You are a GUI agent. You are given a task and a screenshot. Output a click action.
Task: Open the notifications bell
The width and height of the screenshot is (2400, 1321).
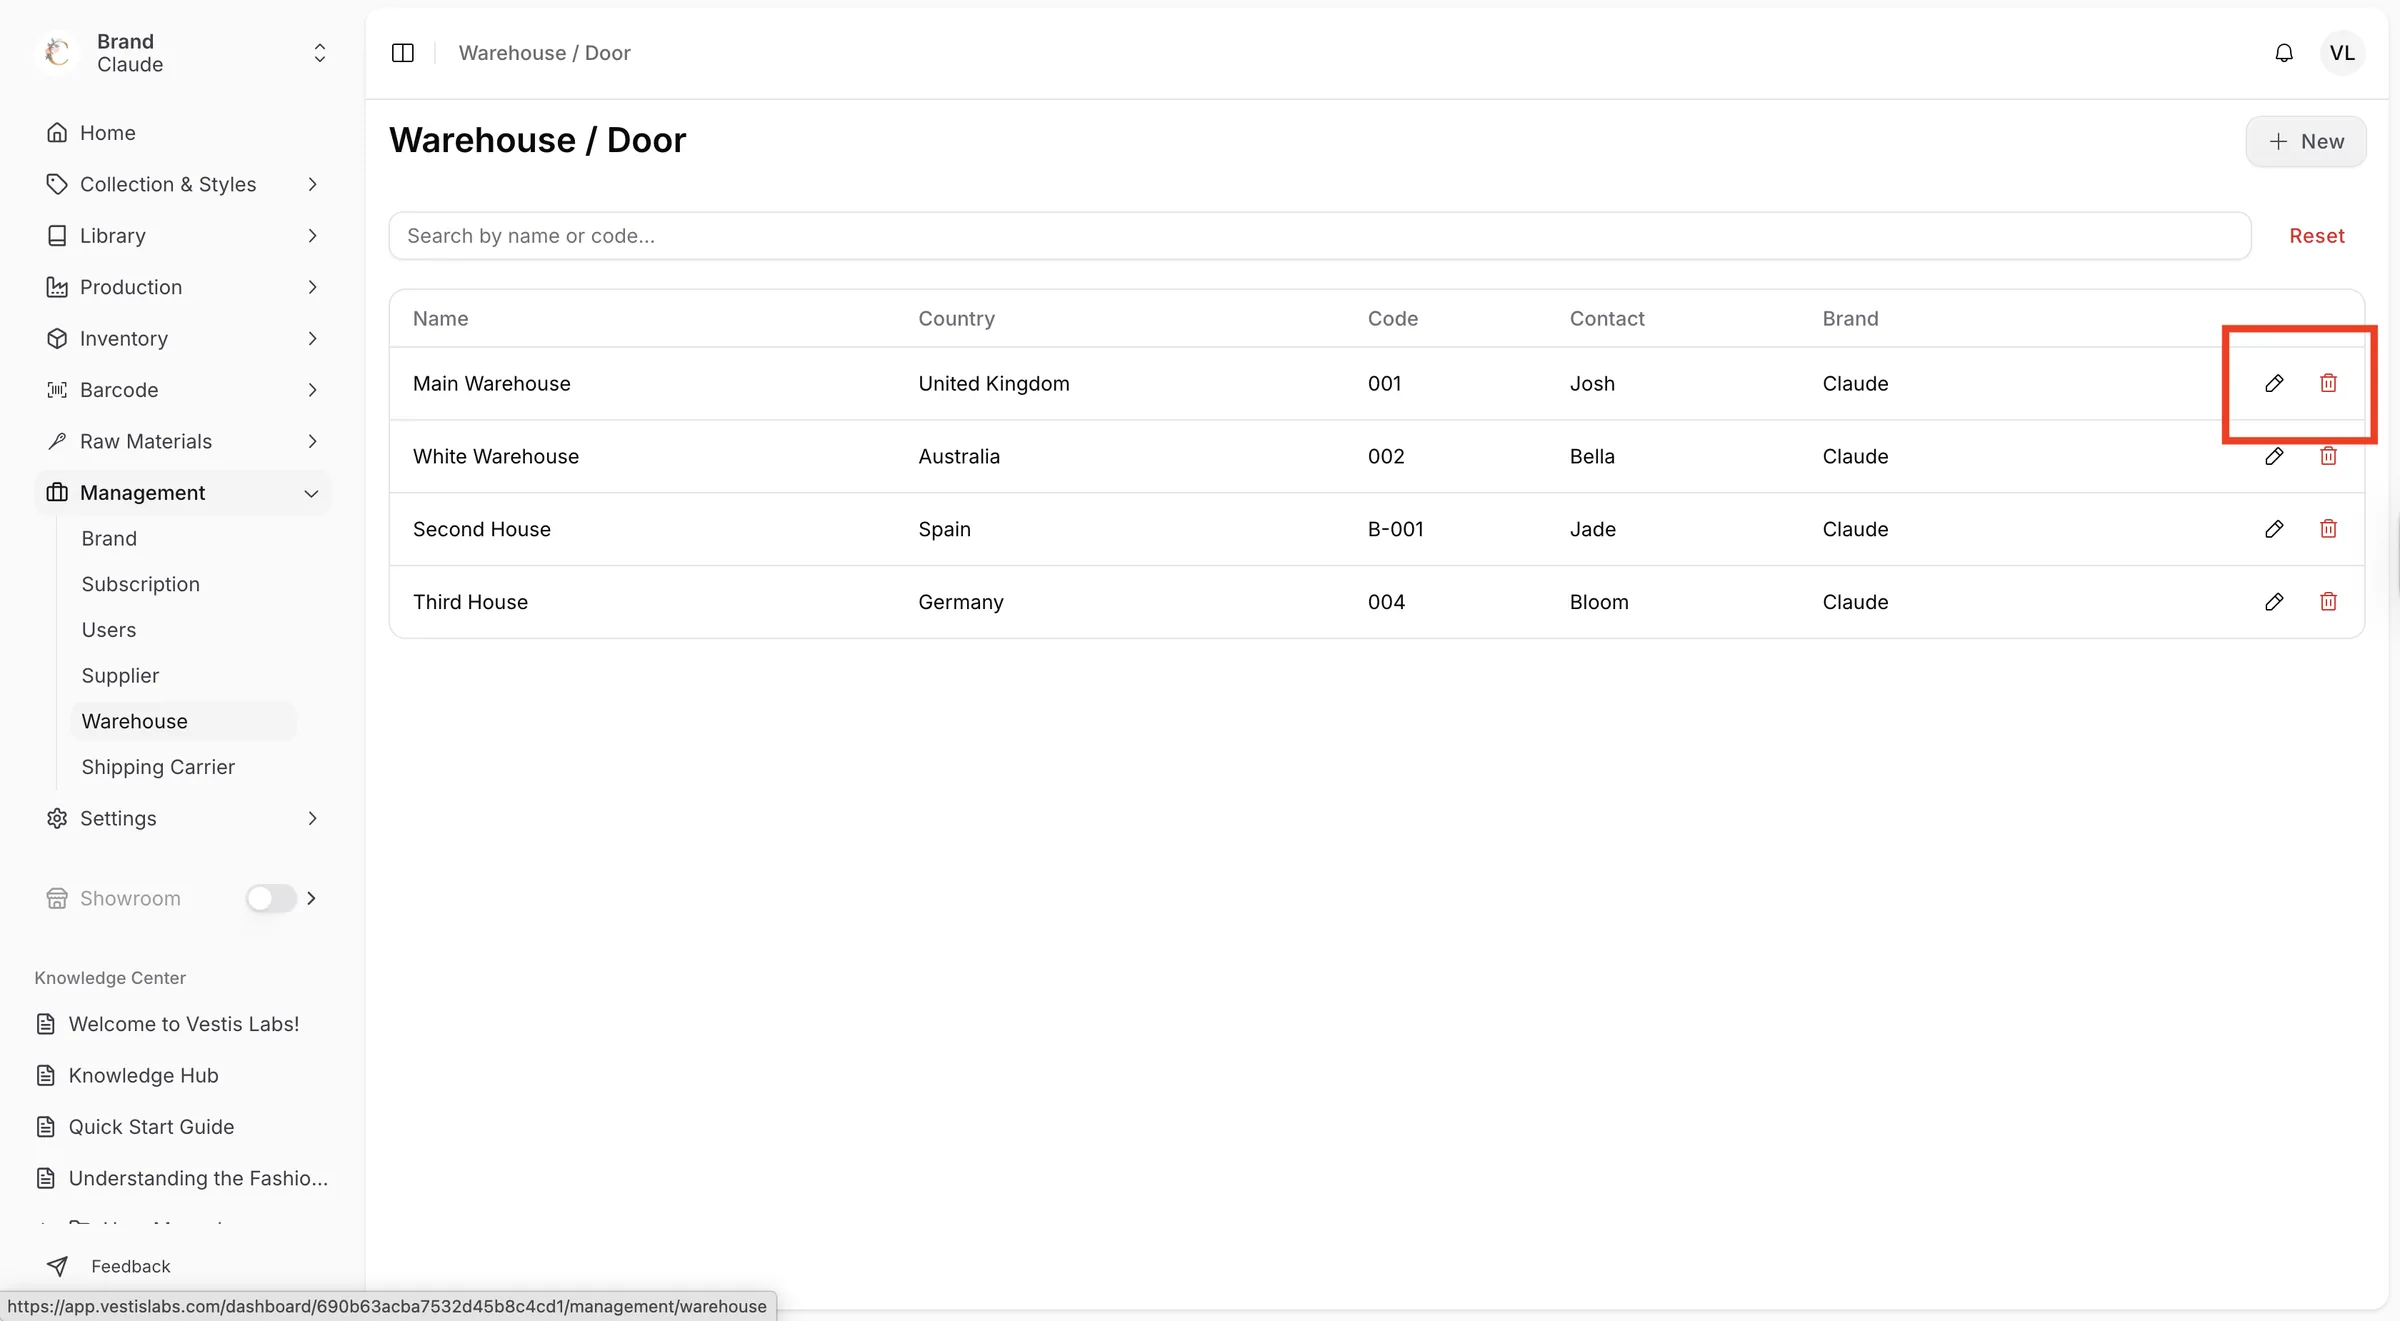pyautogui.click(x=2284, y=53)
